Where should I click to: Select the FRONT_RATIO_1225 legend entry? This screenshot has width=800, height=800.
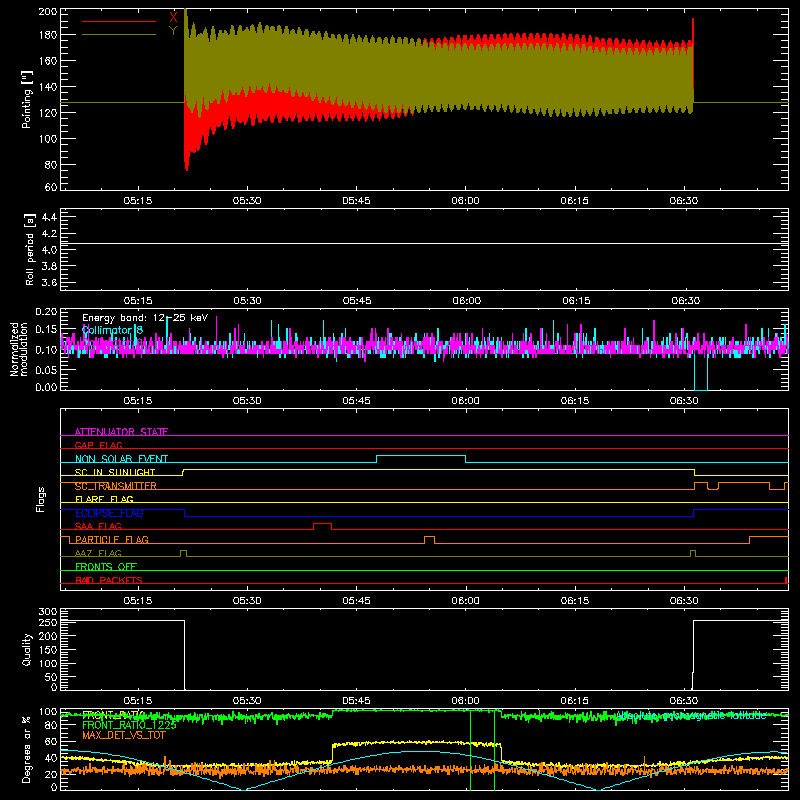pyautogui.click(x=130, y=725)
